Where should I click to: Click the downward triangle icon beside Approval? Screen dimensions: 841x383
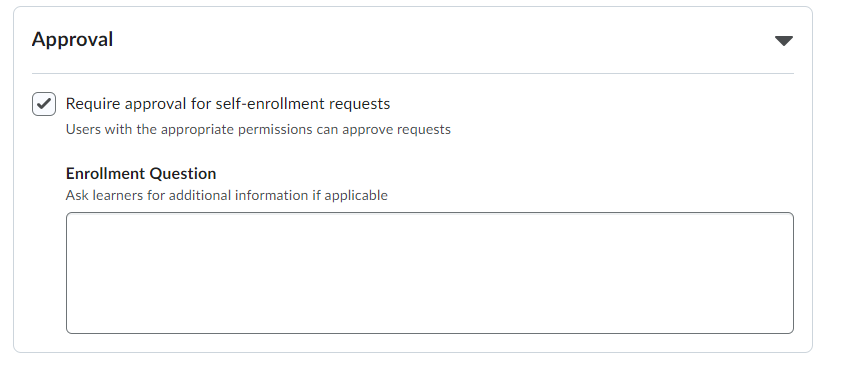pos(784,41)
